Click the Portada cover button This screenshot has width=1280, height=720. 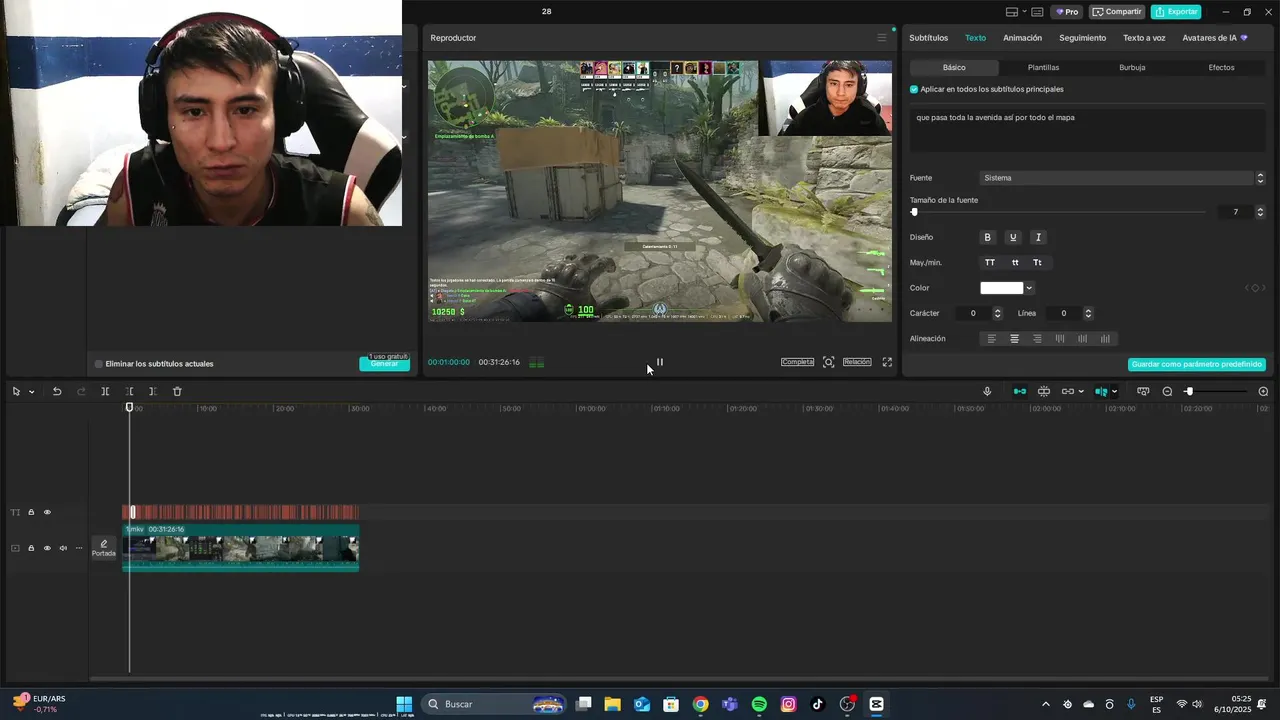pyautogui.click(x=104, y=548)
